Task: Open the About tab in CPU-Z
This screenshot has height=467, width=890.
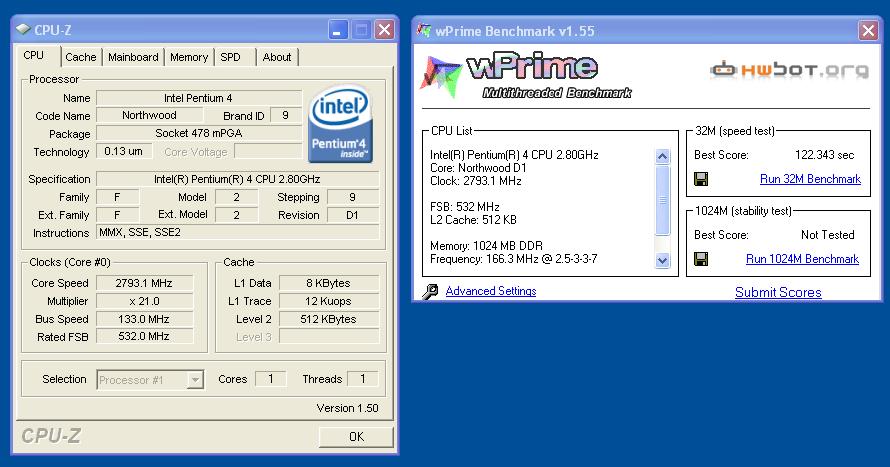Action: pyautogui.click(x=277, y=57)
